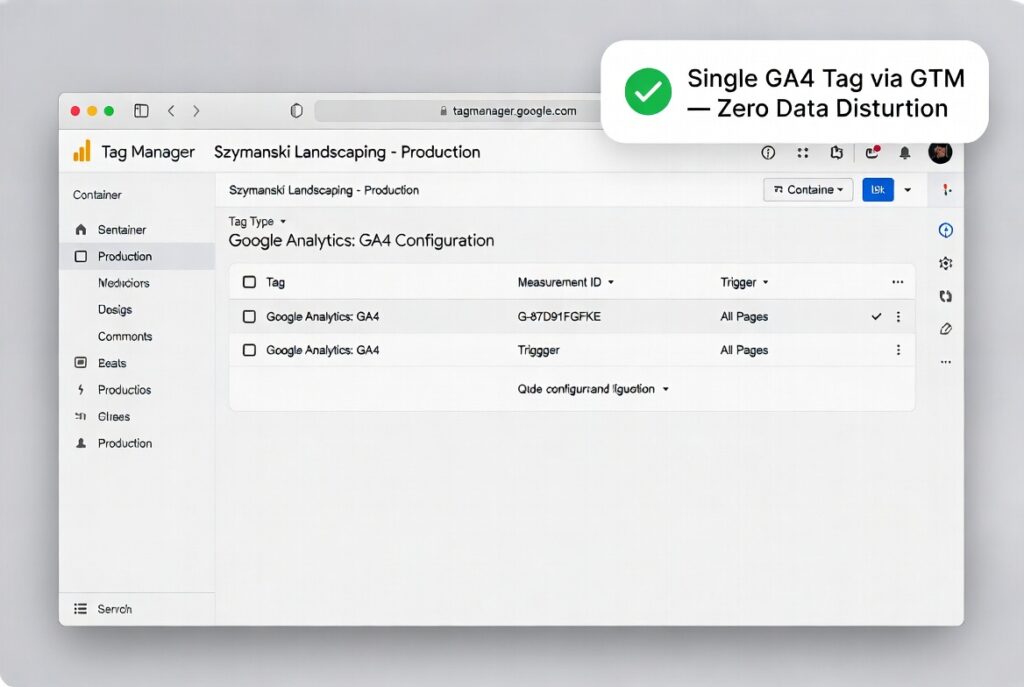Open the three-dot menu in right rail
This screenshot has width=1024, height=687.
[x=945, y=362]
